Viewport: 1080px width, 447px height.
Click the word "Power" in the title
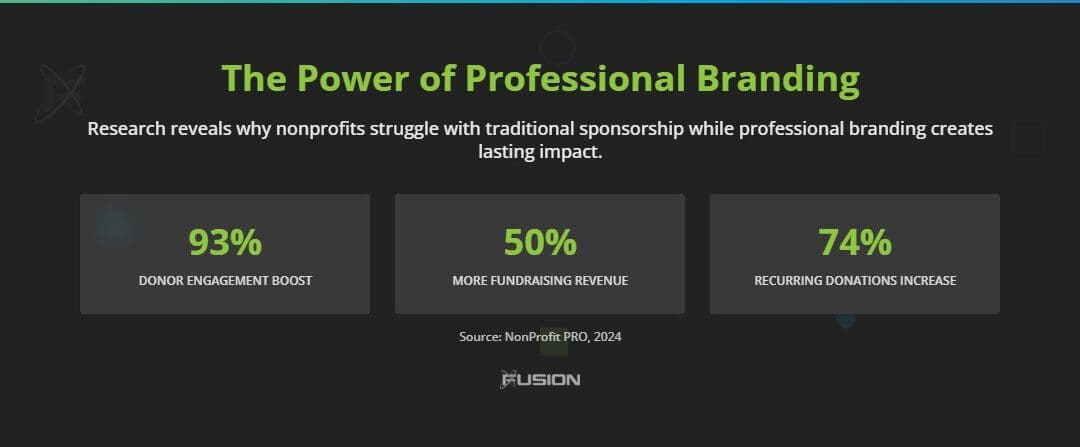click(341, 78)
